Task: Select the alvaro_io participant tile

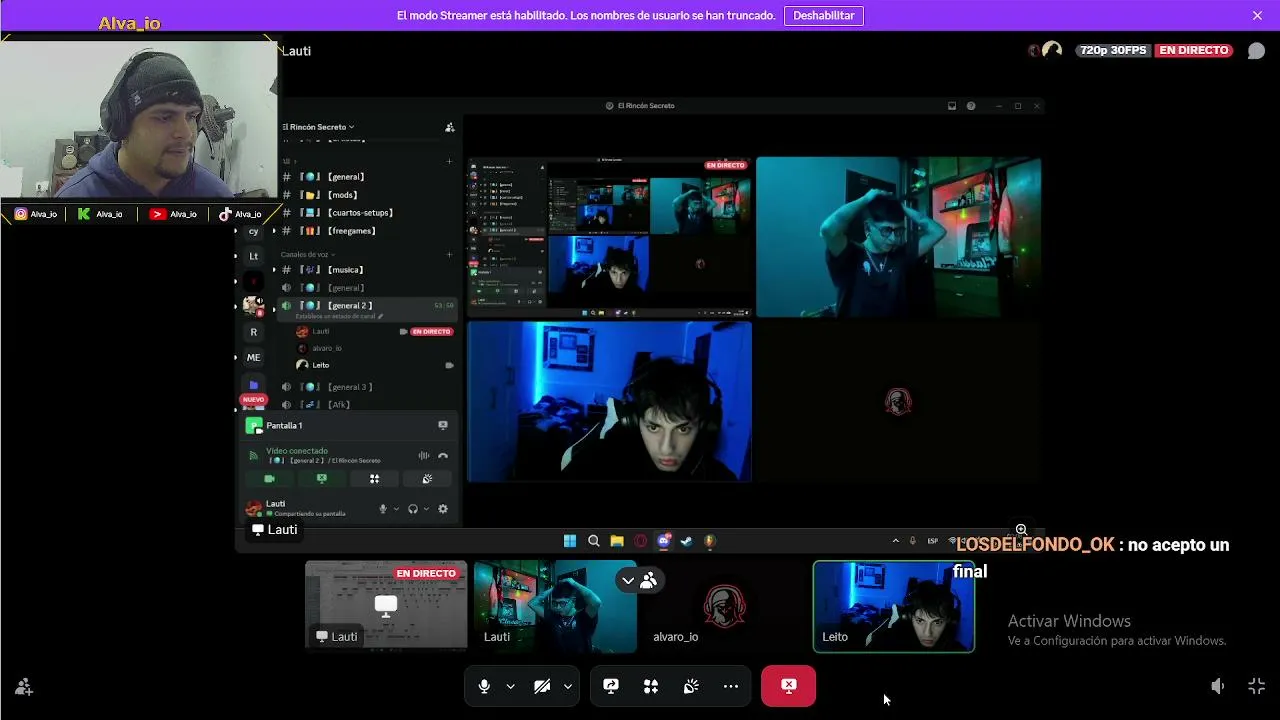Action: (725, 606)
